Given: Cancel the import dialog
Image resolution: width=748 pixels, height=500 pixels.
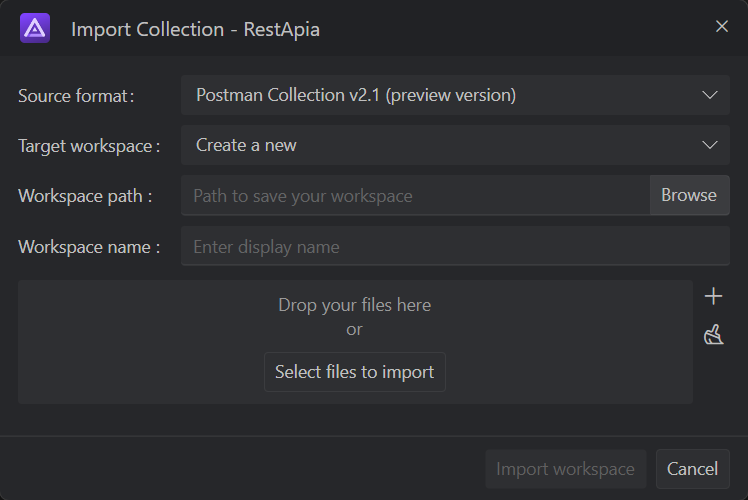Looking at the screenshot, I should (692, 469).
